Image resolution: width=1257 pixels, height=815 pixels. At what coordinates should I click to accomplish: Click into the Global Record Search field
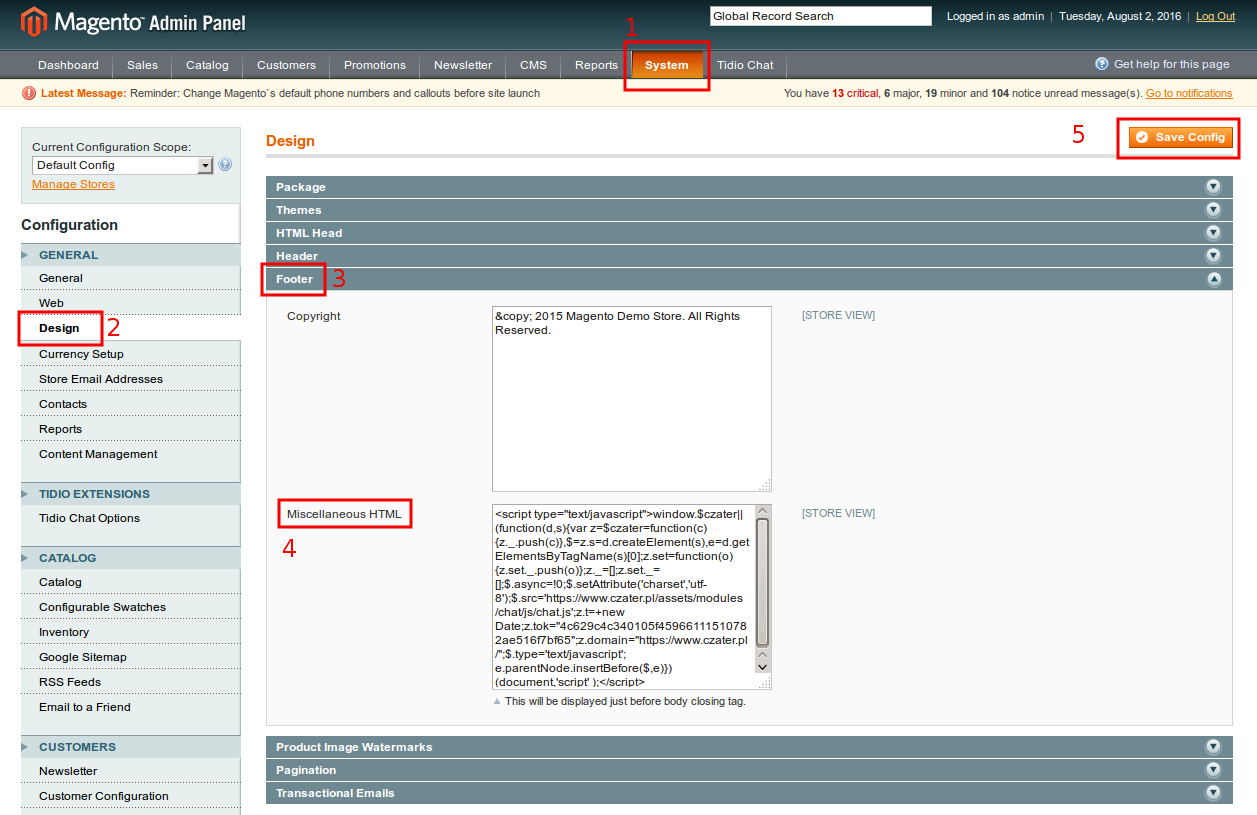(820, 16)
